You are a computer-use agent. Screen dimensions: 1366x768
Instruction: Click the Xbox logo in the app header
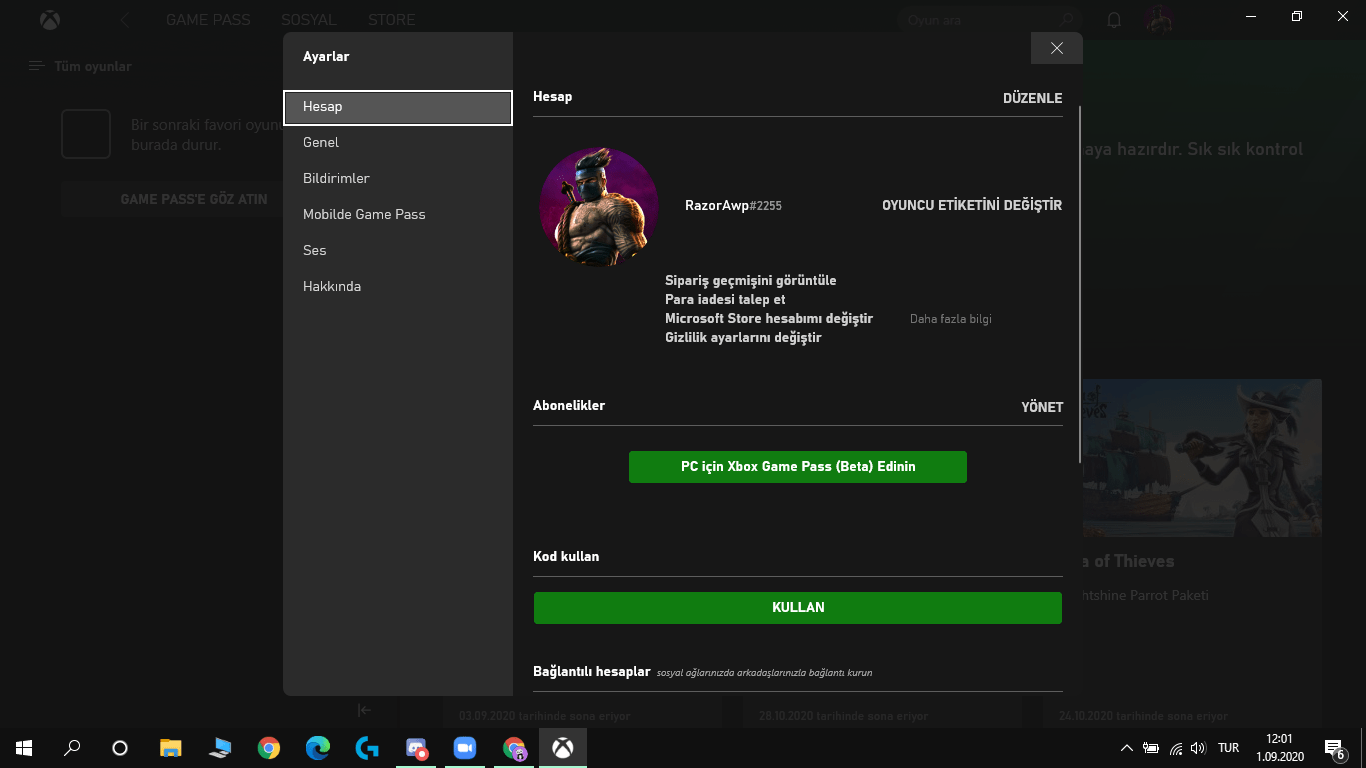pyautogui.click(x=49, y=20)
